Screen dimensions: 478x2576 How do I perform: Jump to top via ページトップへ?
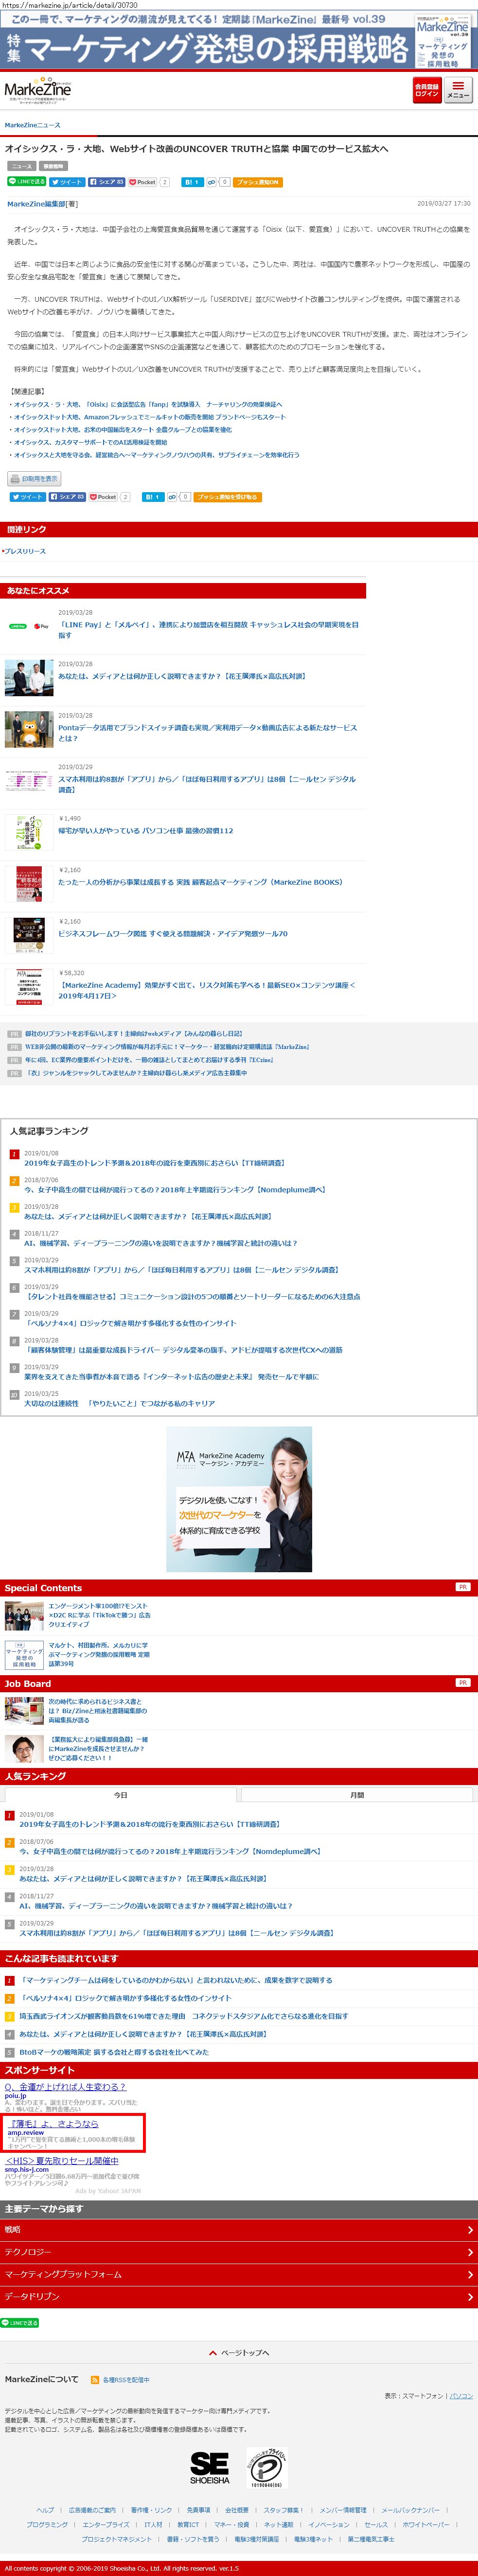pyautogui.click(x=239, y=2353)
